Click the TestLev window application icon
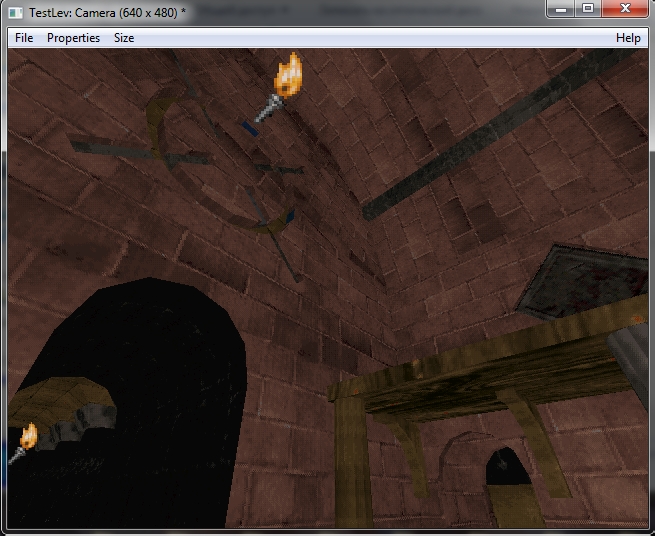Screen dimensions: 655x536 [16, 13]
